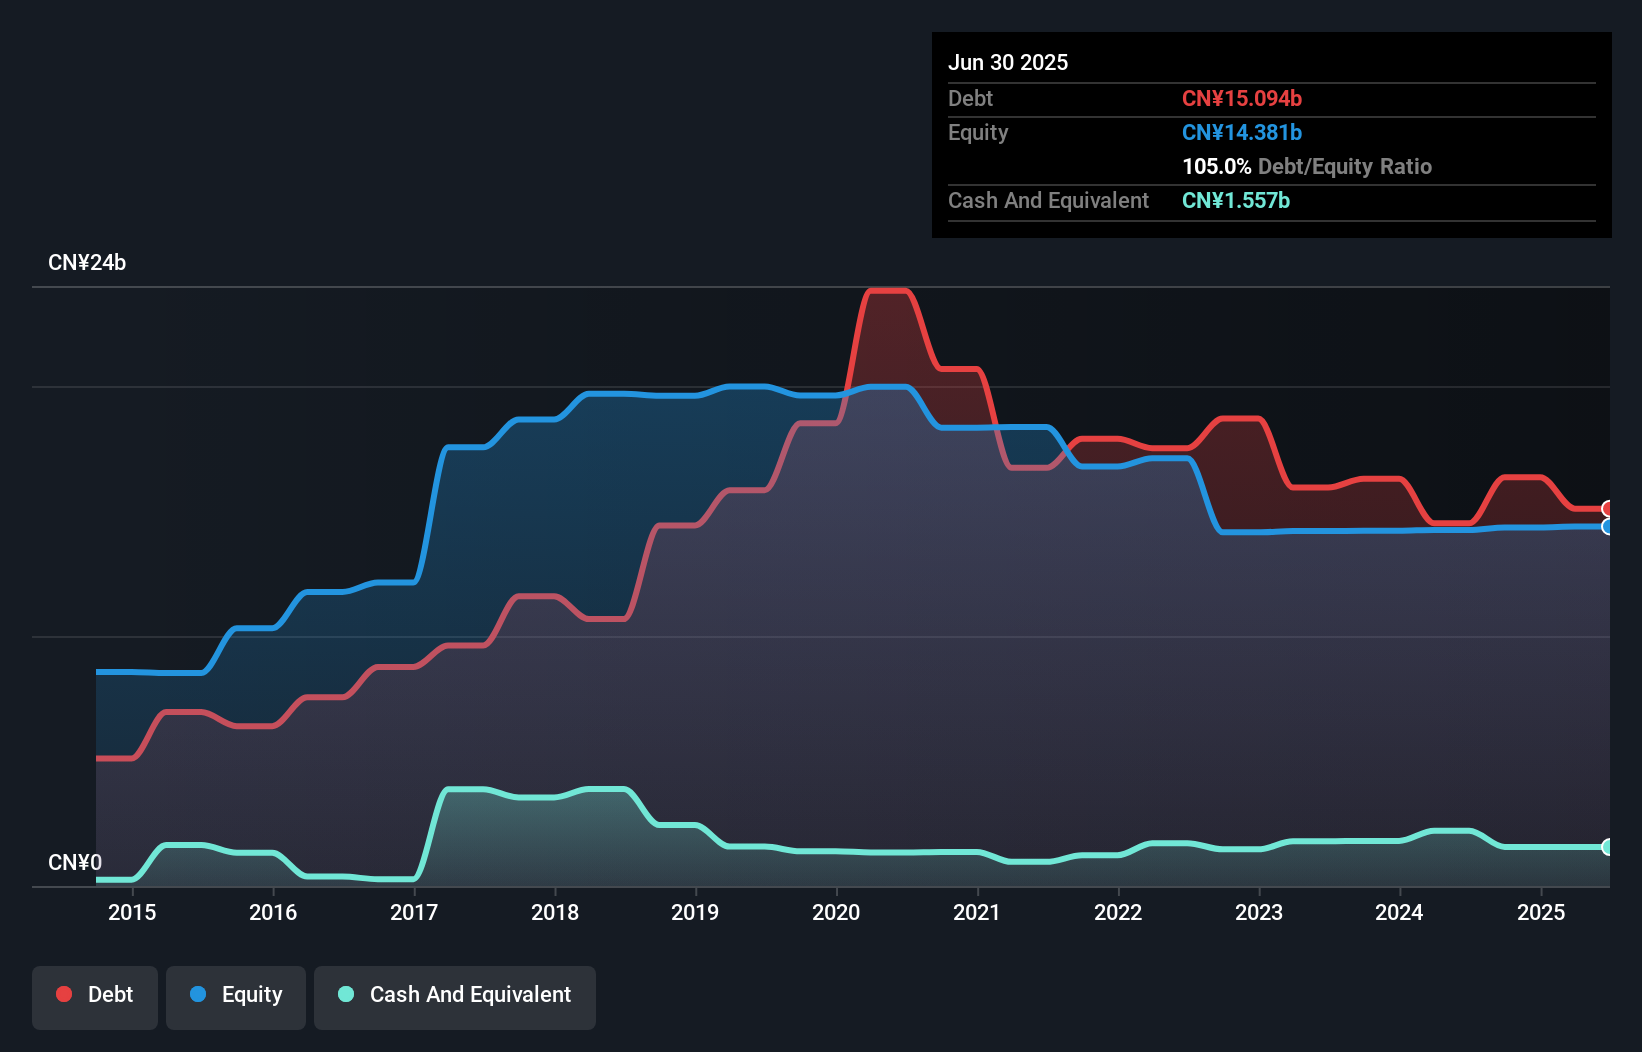Click the Debt row label in tooltip
The height and width of the screenshot is (1052, 1642).
pos(970,98)
